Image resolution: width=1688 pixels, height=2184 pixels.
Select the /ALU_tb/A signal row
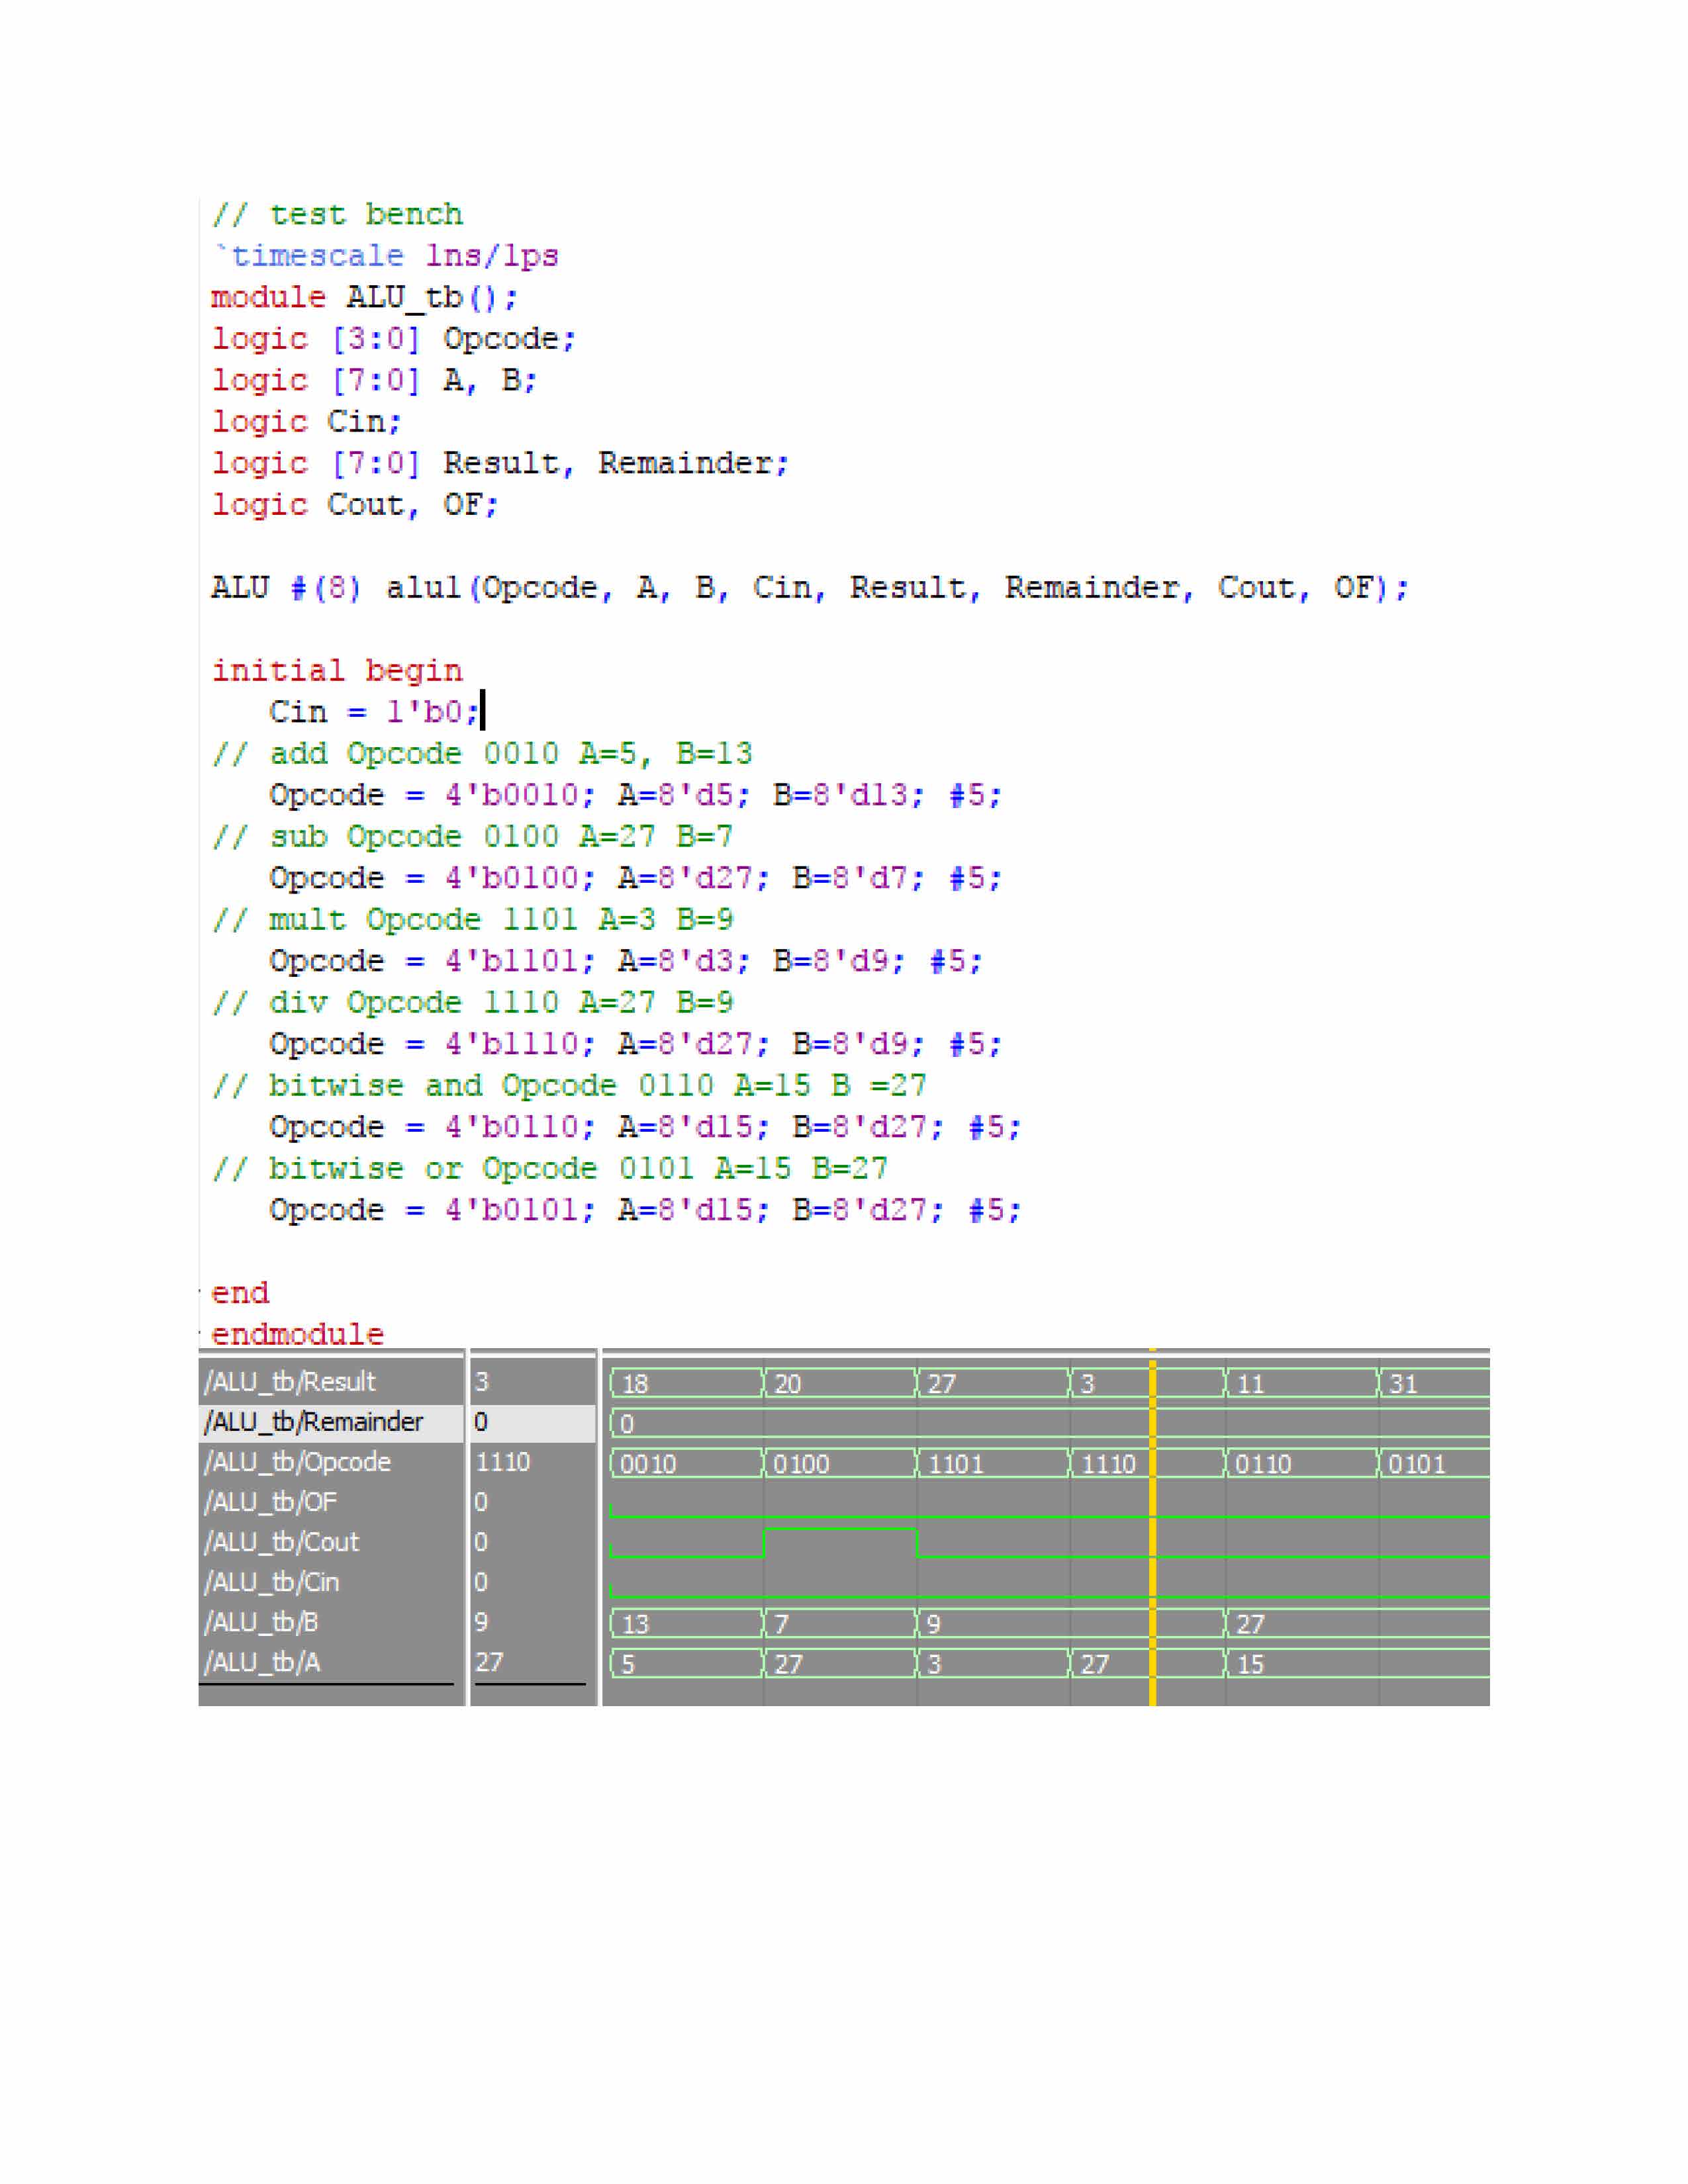(x=263, y=1662)
